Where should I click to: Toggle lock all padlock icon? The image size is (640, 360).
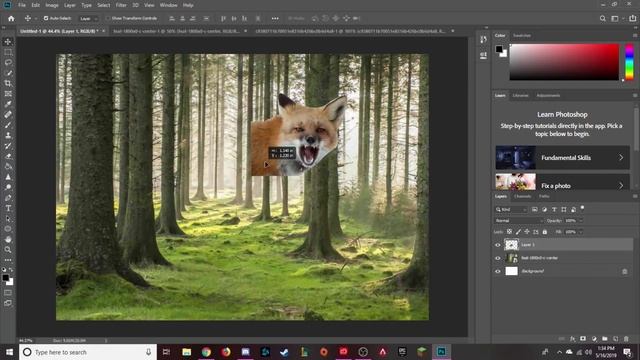tap(544, 232)
